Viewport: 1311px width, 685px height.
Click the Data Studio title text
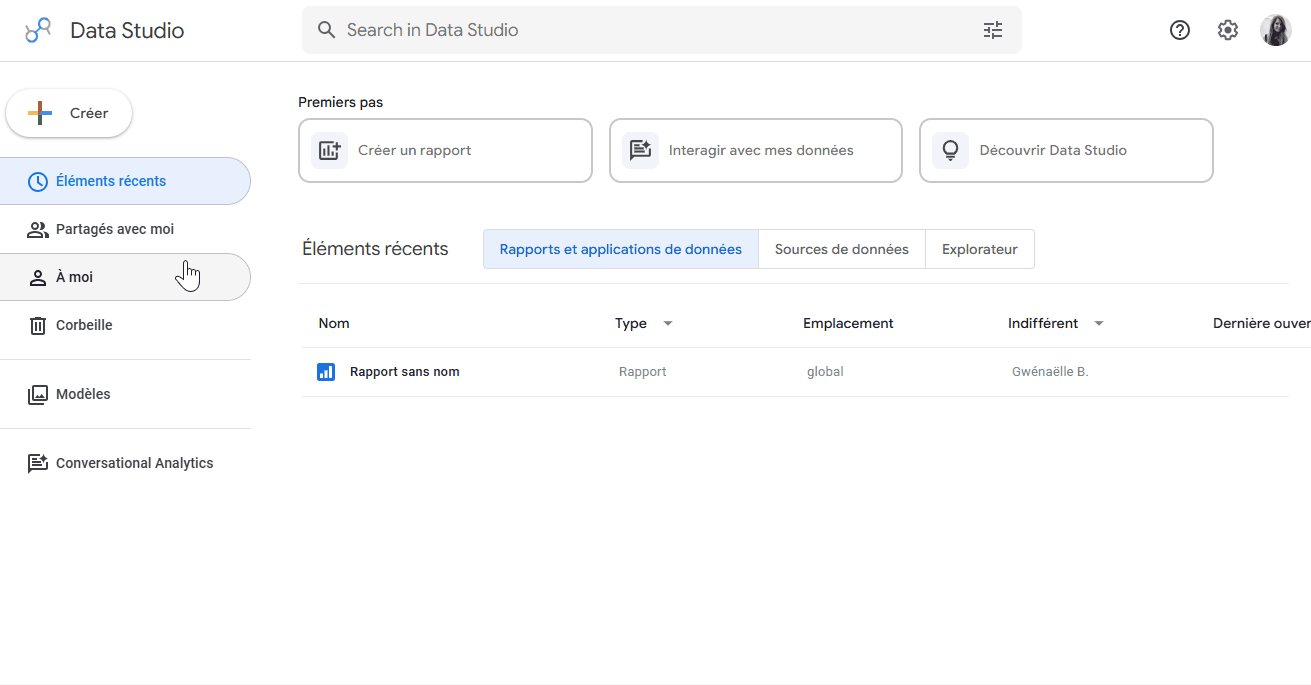click(x=127, y=30)
